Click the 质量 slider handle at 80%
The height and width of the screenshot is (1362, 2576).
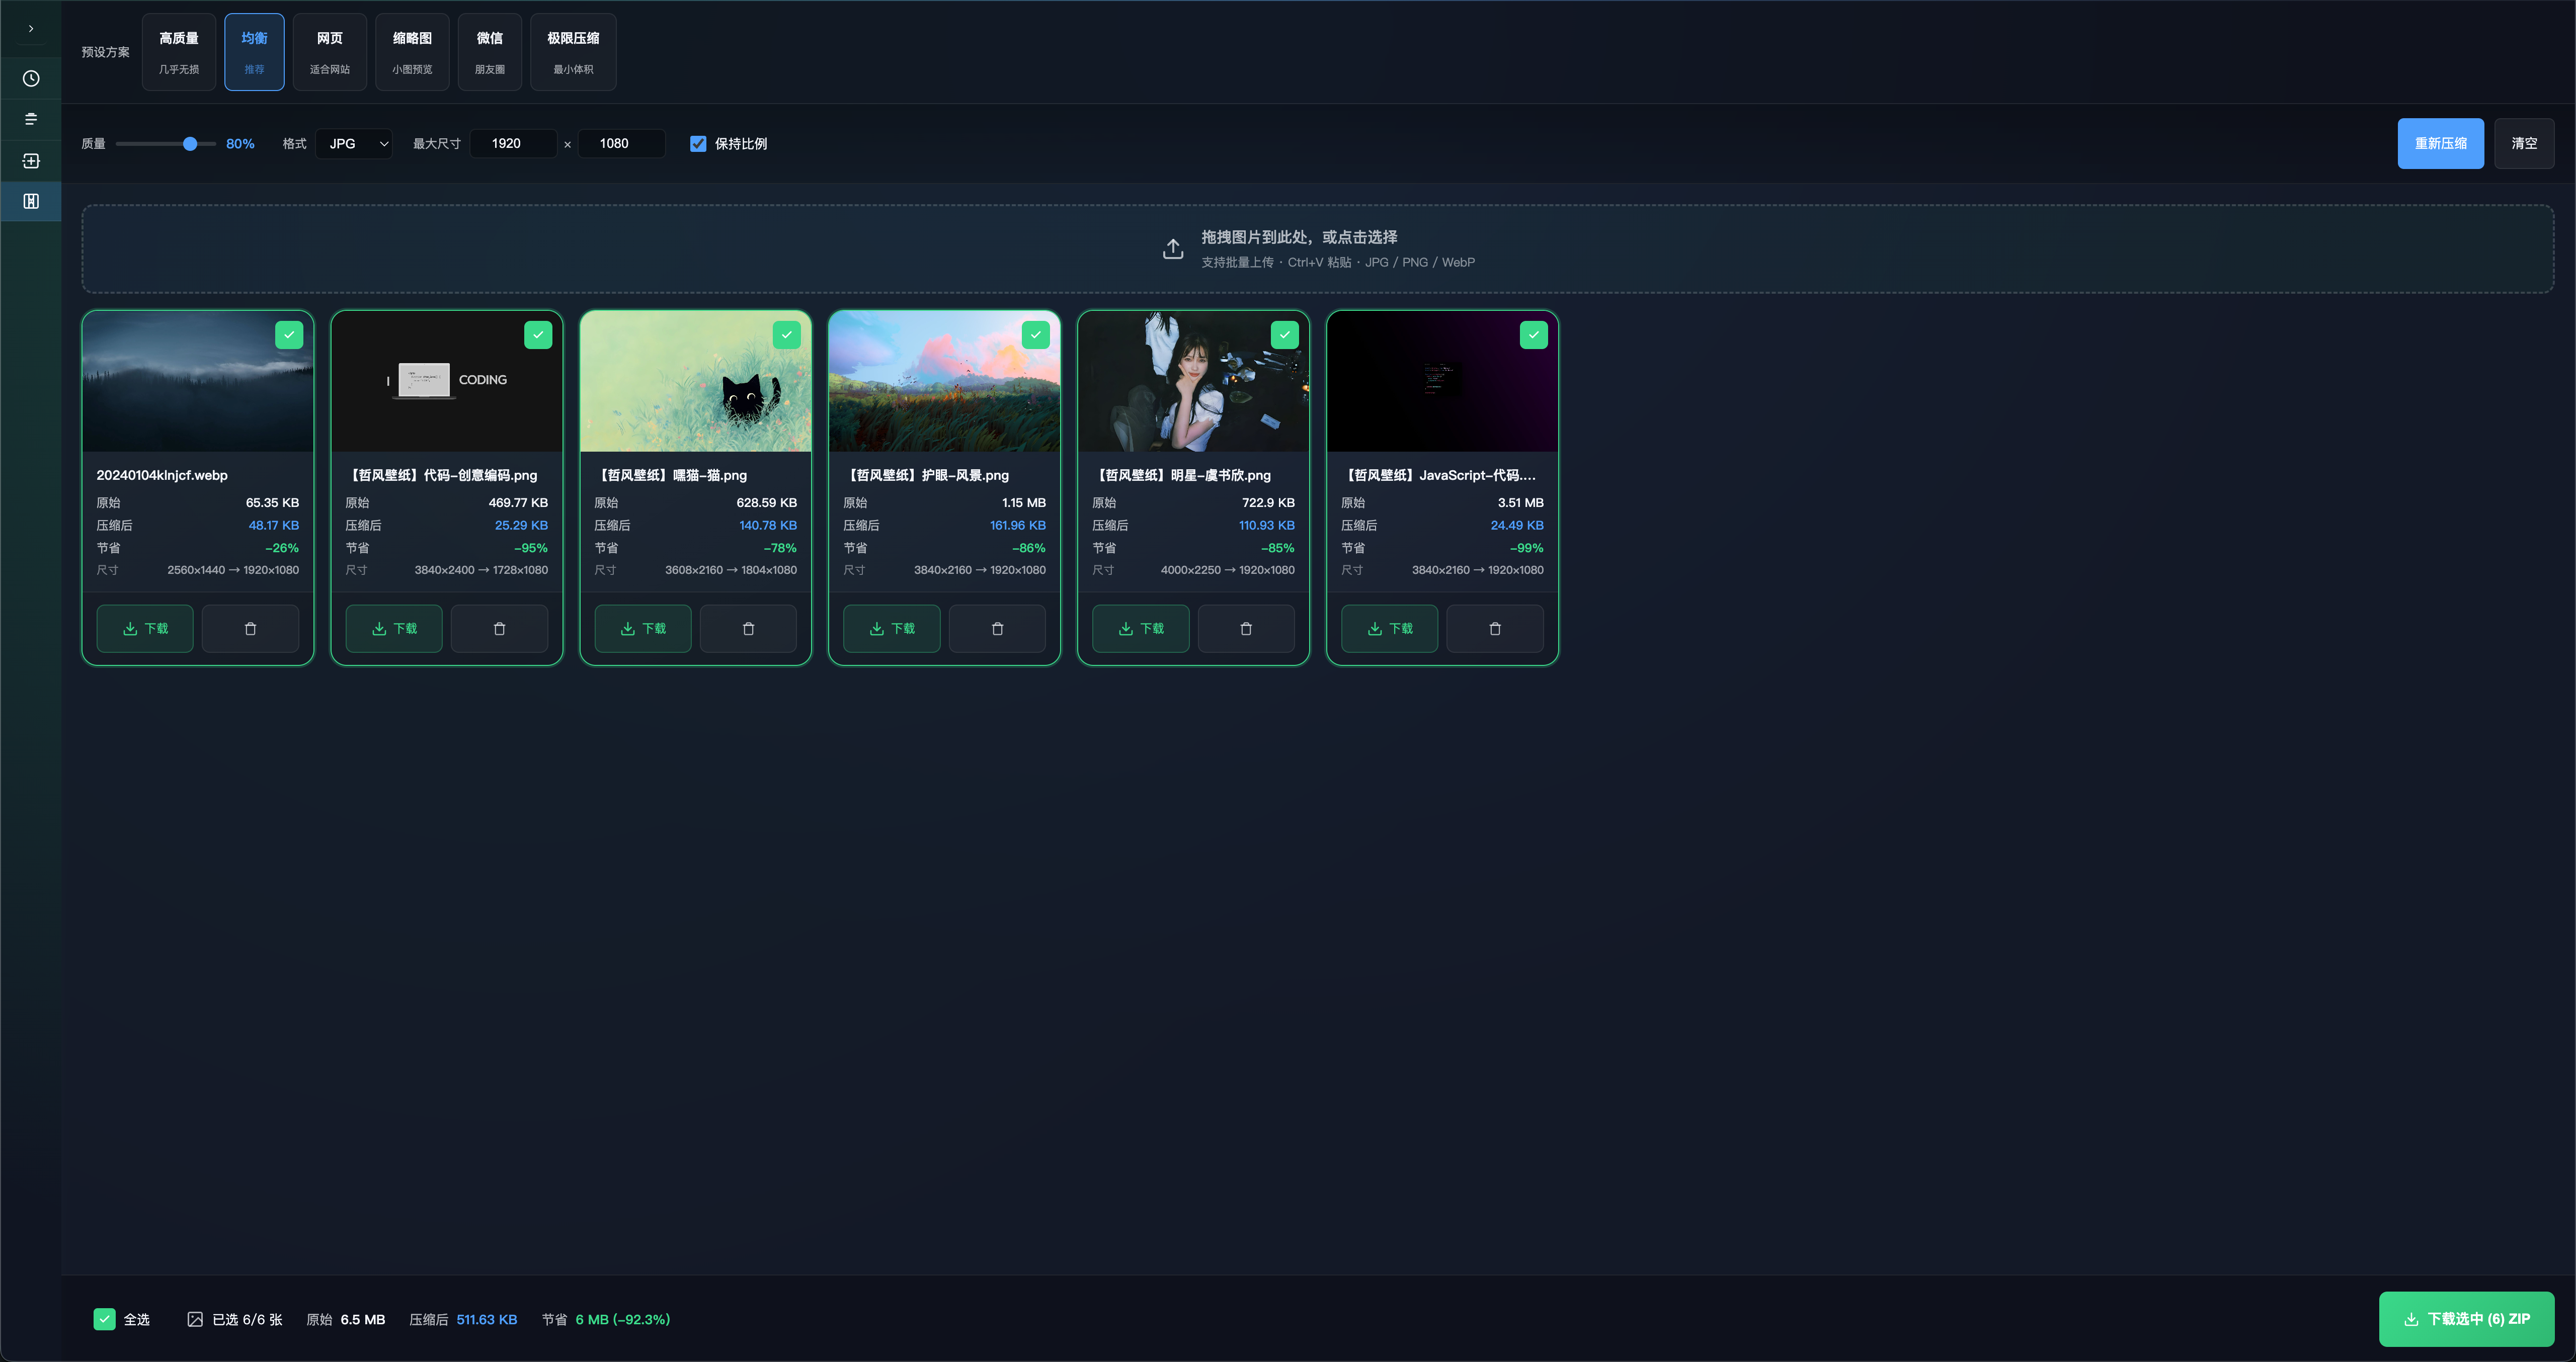point(190,144)
